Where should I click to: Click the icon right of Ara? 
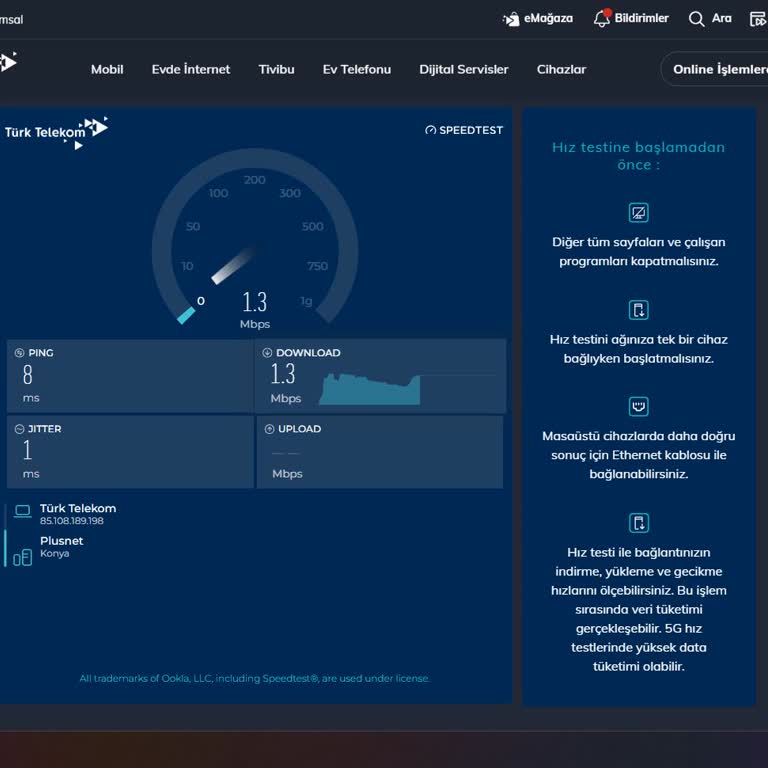tap(758, 19)
